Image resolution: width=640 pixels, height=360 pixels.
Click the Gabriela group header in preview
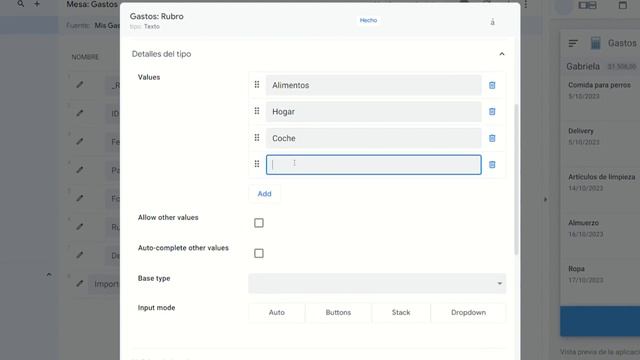[600, 67]
